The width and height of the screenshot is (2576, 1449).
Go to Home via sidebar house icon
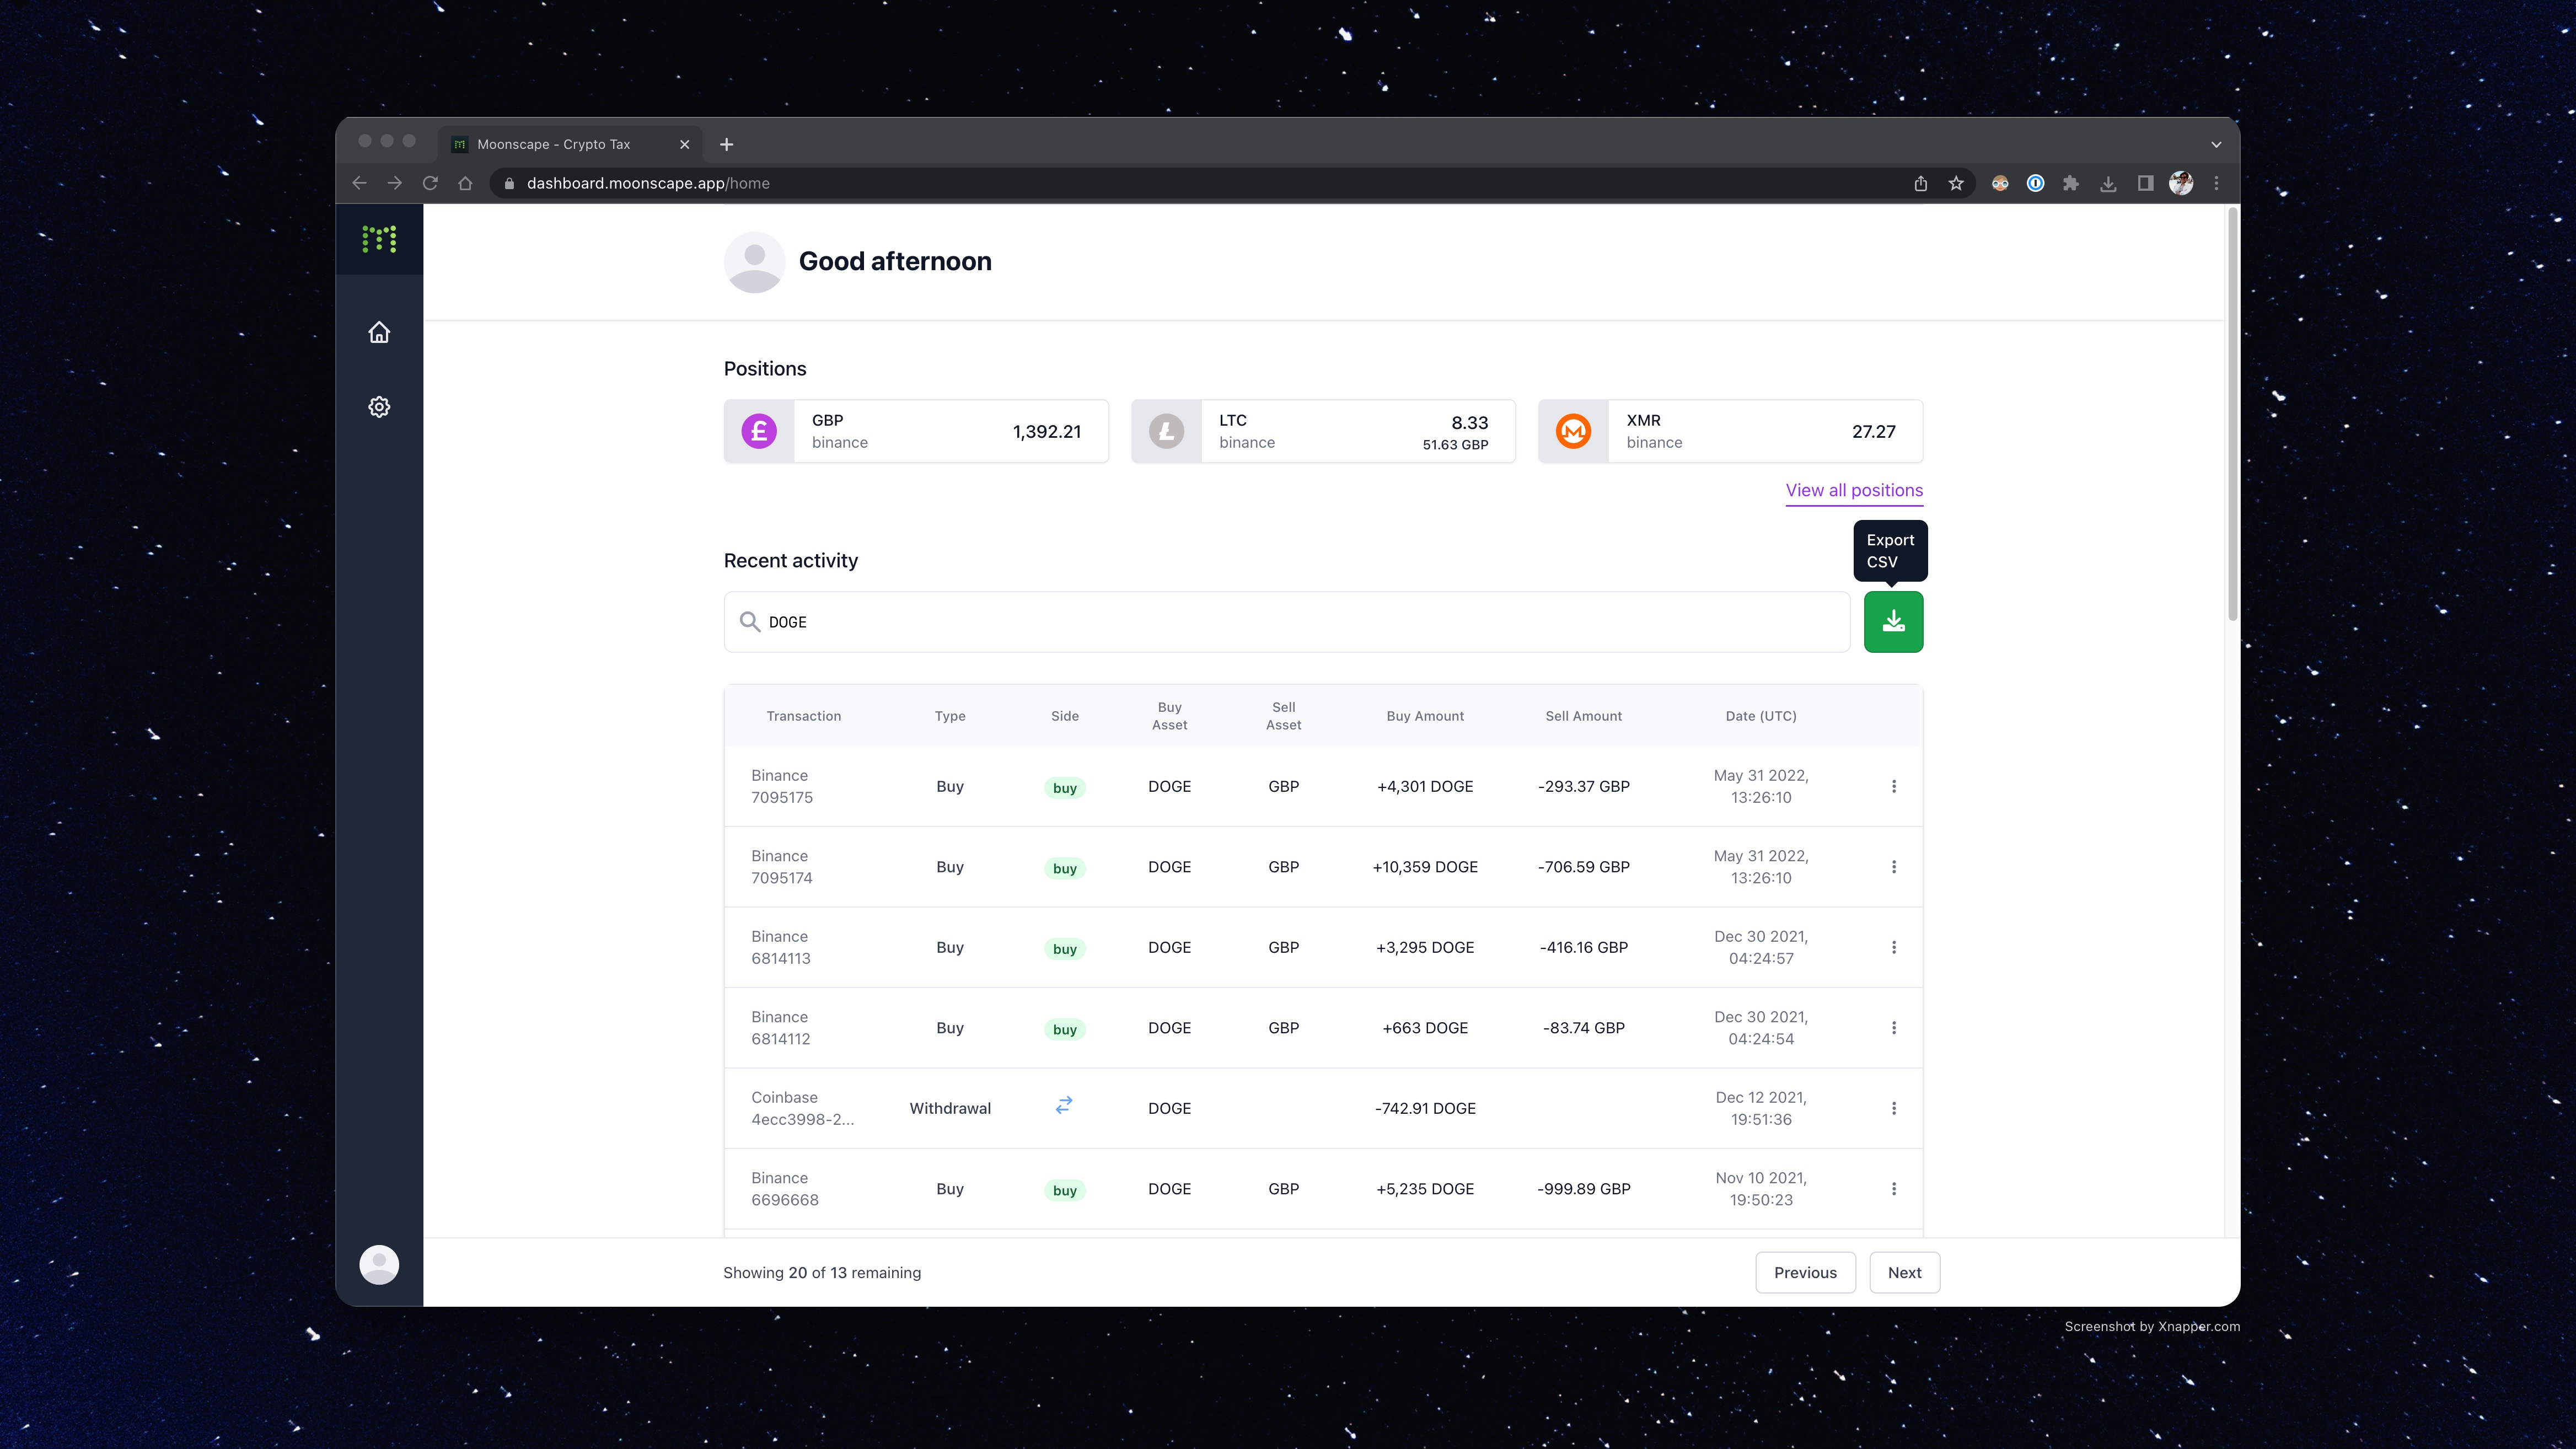click(379, 332)
